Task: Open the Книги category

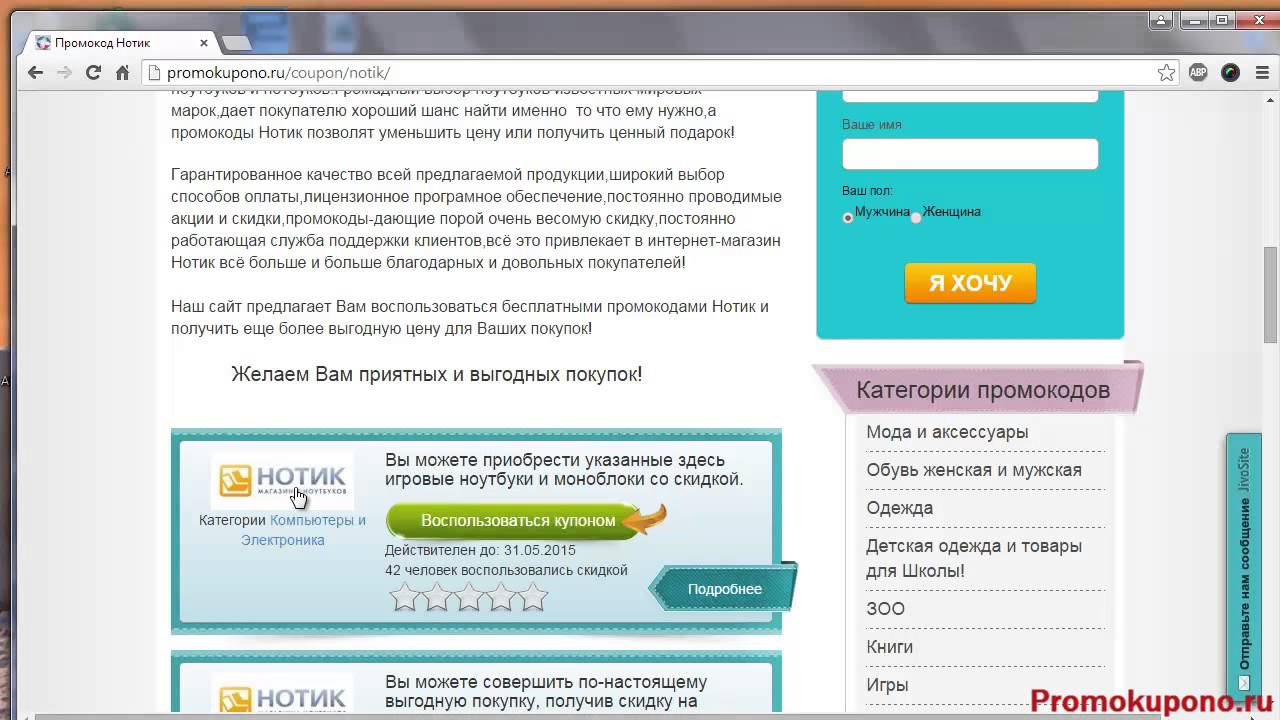Action: 889,647
